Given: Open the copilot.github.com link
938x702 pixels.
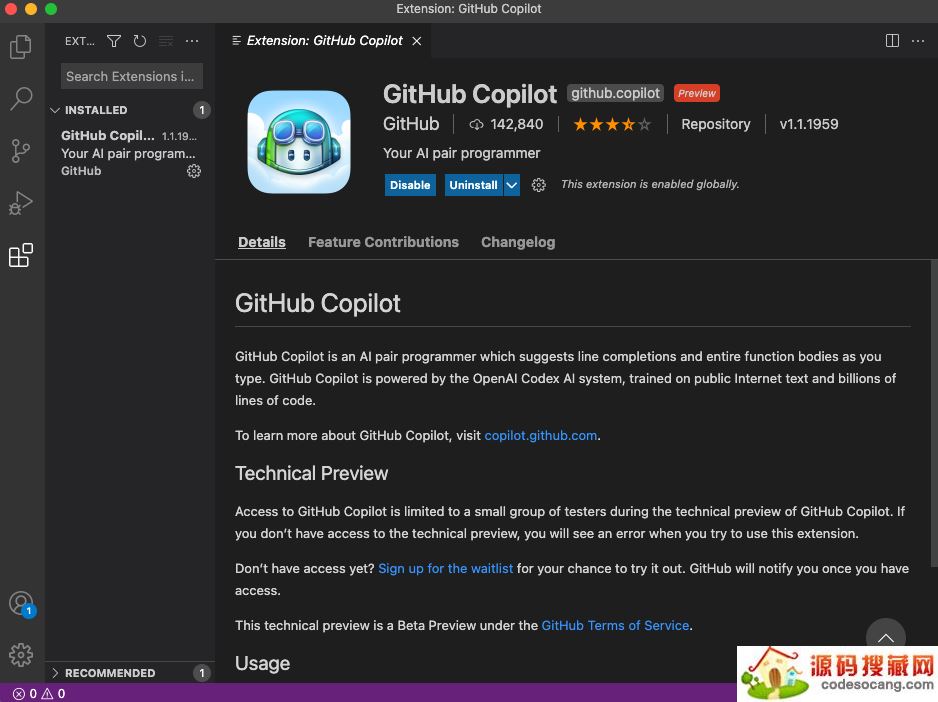Looking at the screenshot, I should pyautogui.click(x=540, y=435).
